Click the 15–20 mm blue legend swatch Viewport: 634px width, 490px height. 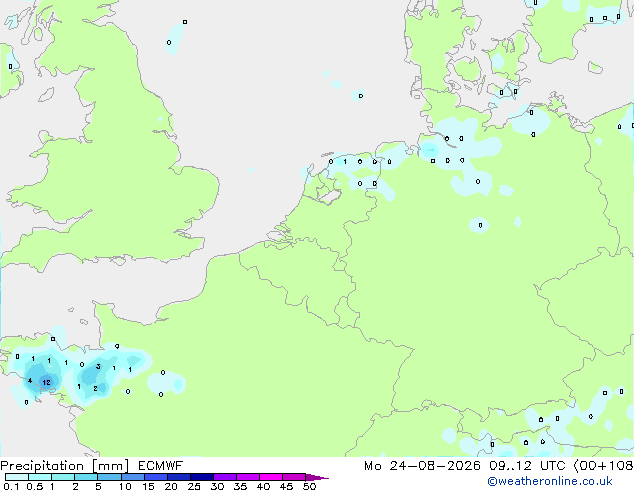(156, 477)
